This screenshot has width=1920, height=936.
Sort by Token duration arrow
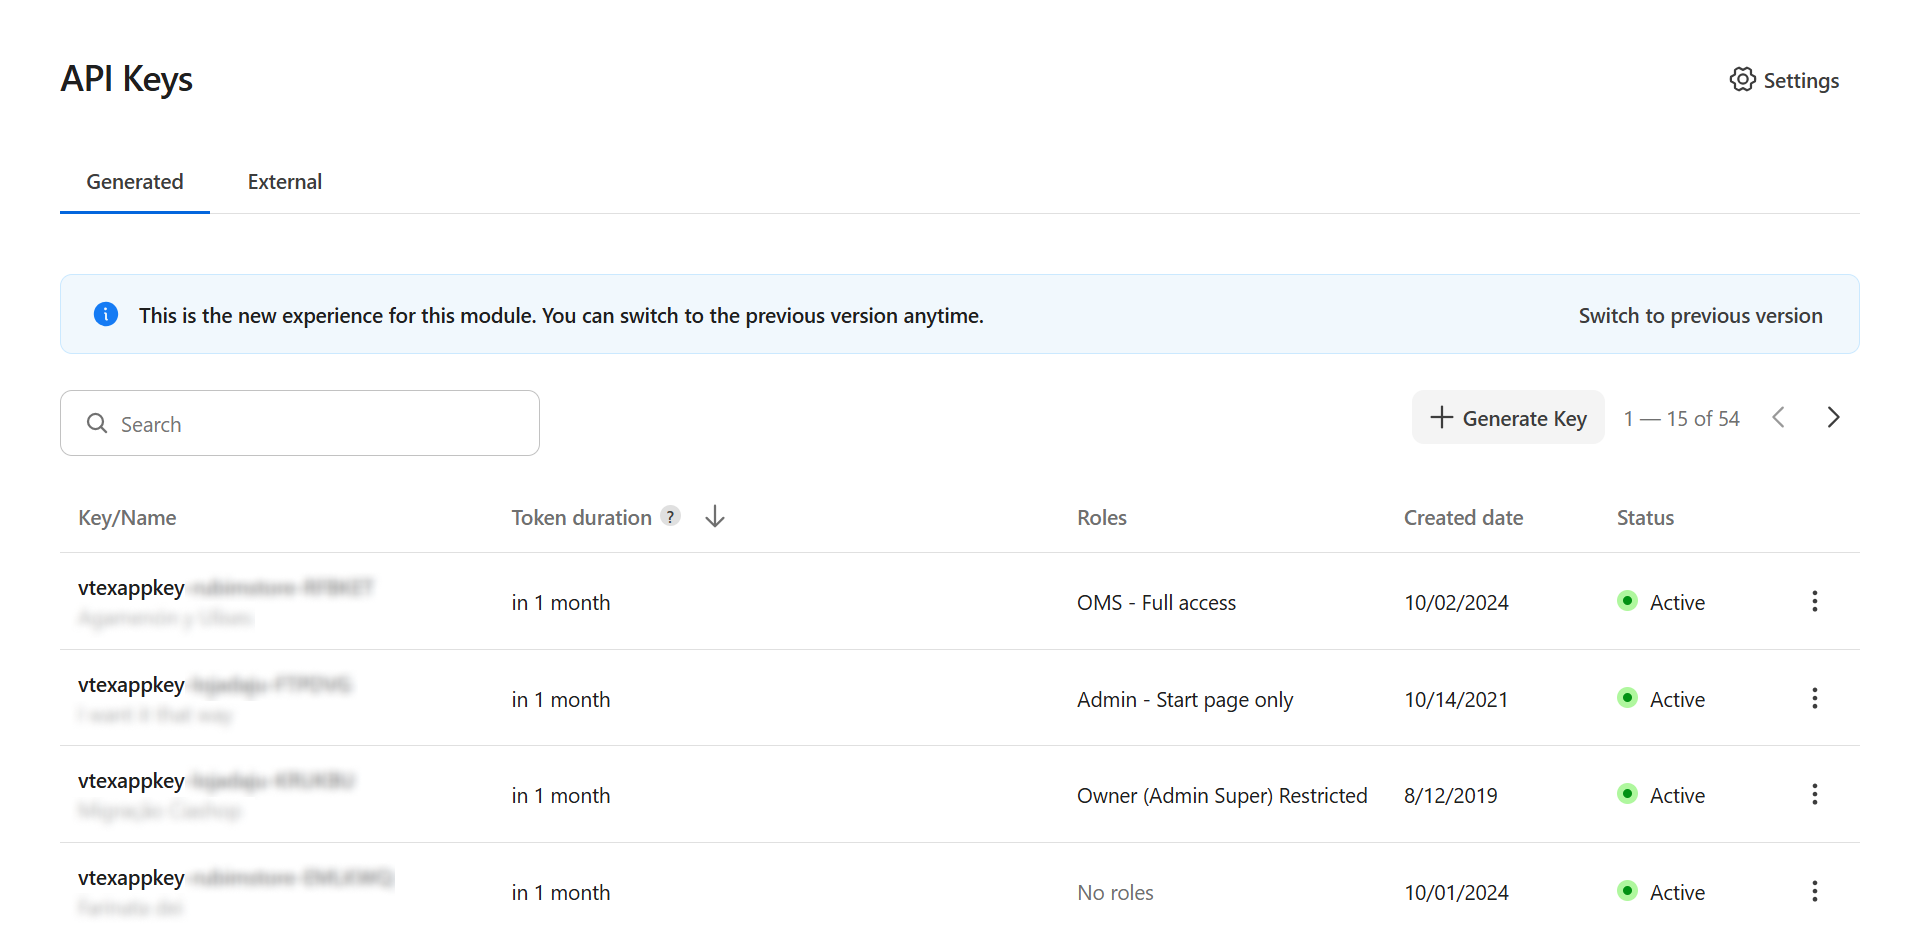[715, 516]
